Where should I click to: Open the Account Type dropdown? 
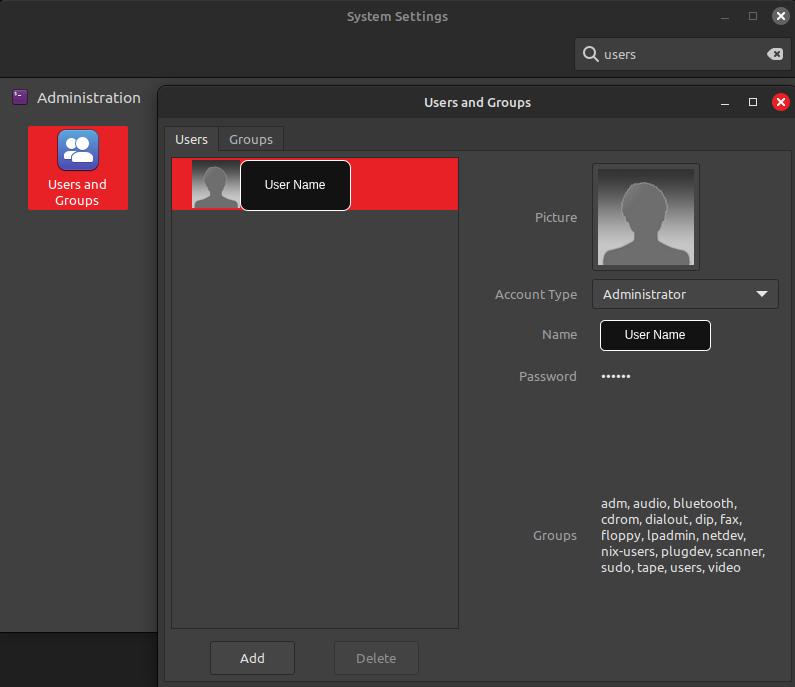pyautogui.click(x=684, y=294)
